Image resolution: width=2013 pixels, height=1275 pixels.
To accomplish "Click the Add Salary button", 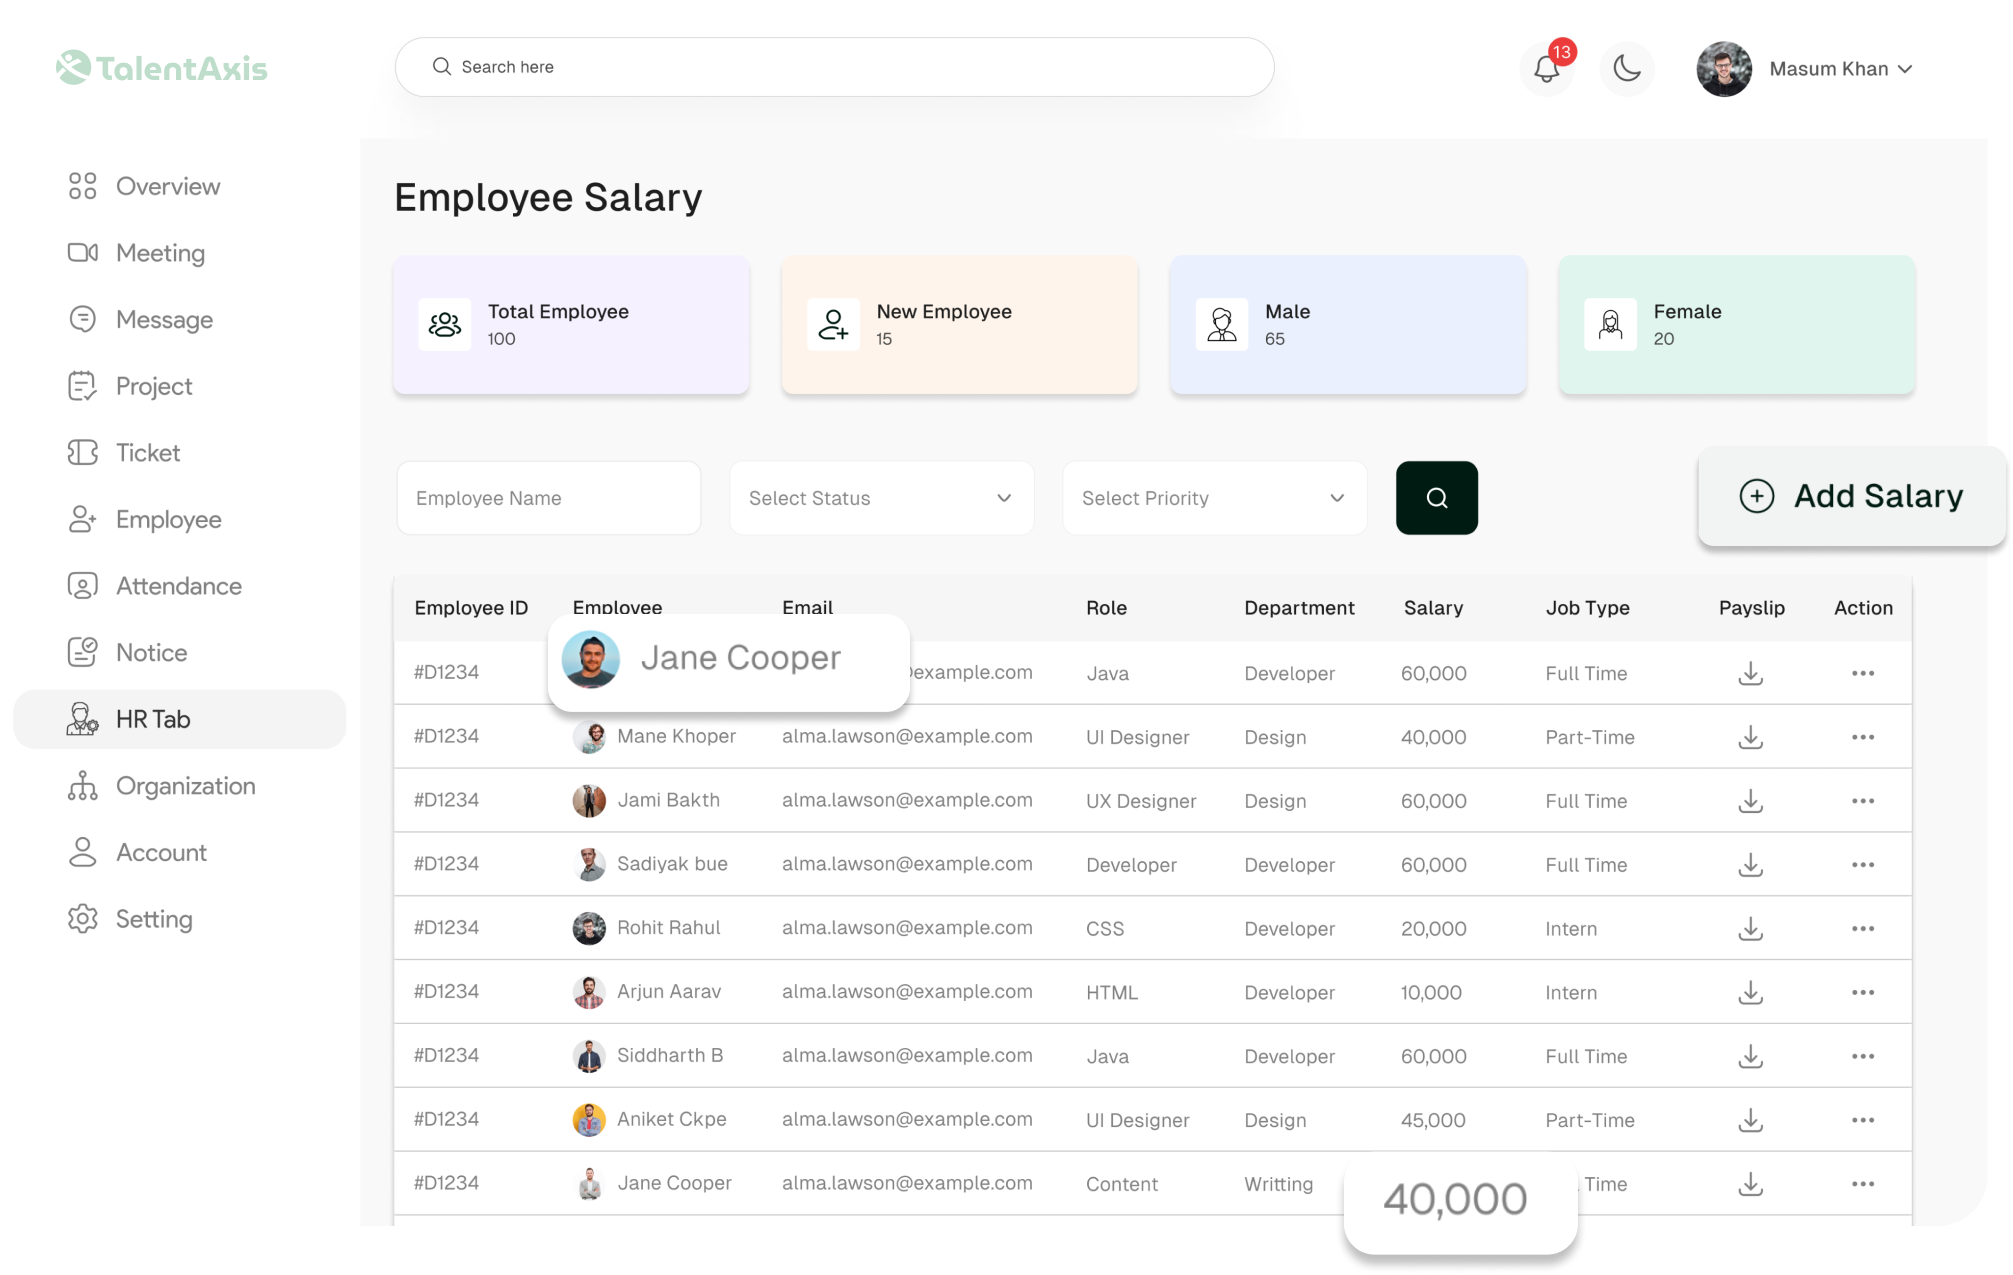I will point(1852,496).
